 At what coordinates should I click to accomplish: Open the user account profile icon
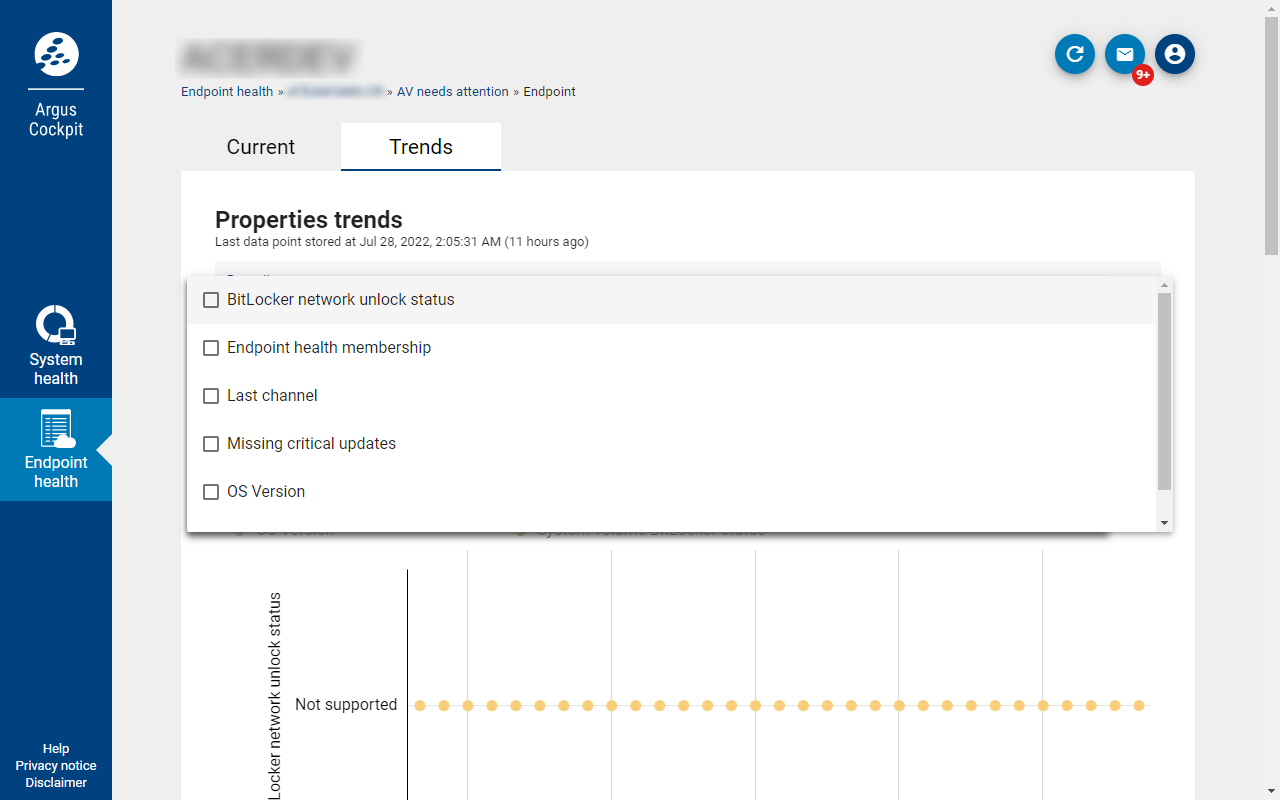click(1175, 54)
